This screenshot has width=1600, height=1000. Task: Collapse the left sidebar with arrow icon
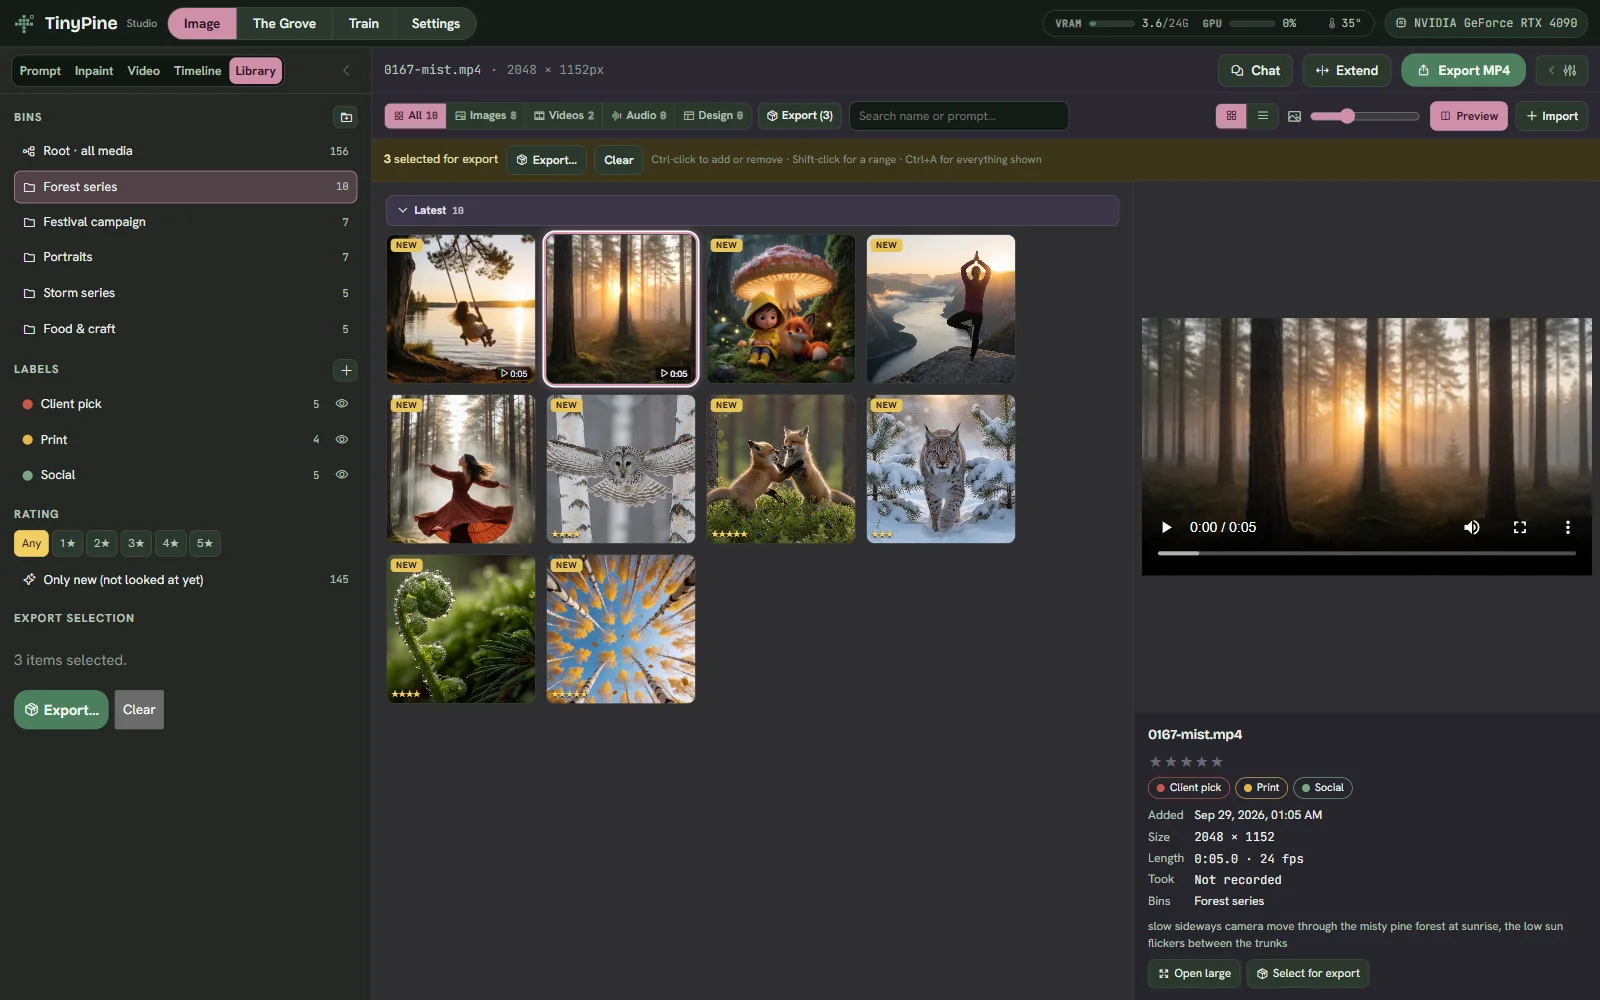point(346,70)
